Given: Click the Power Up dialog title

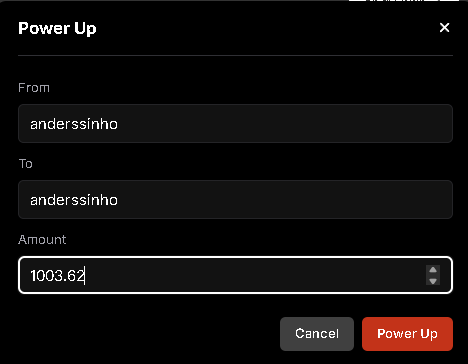Looking at the screenshot, I should (57, 29).
